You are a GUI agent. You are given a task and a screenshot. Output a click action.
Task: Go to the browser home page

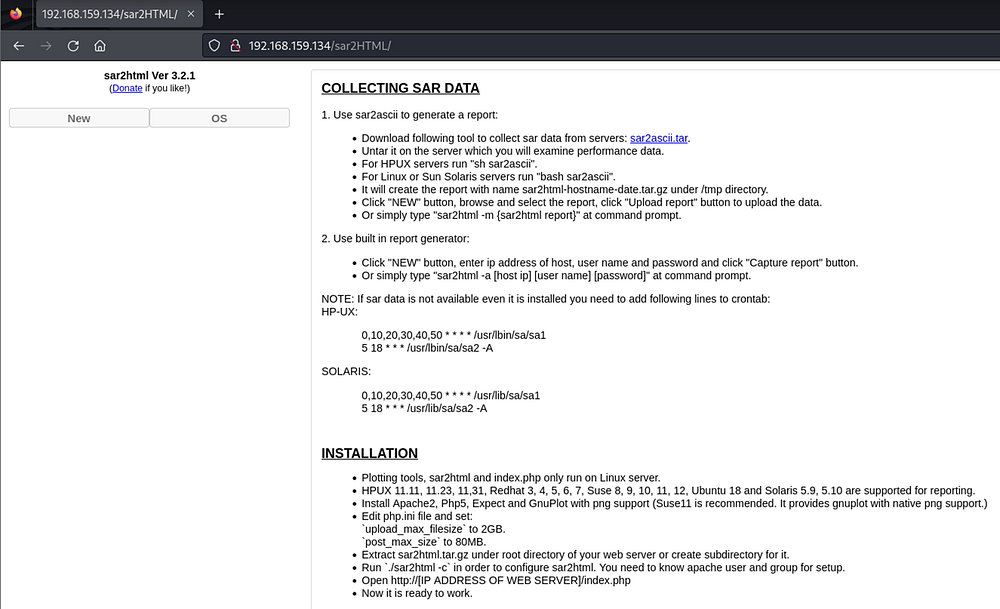click(100, 46)
